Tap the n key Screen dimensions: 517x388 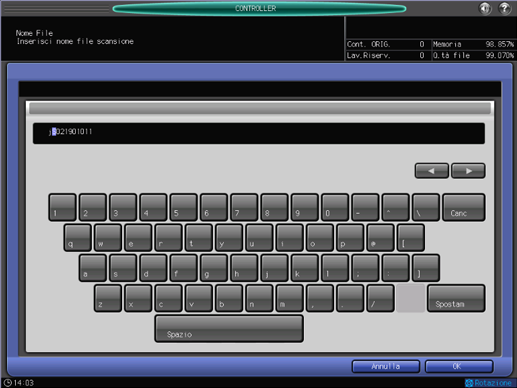[259, 298]
